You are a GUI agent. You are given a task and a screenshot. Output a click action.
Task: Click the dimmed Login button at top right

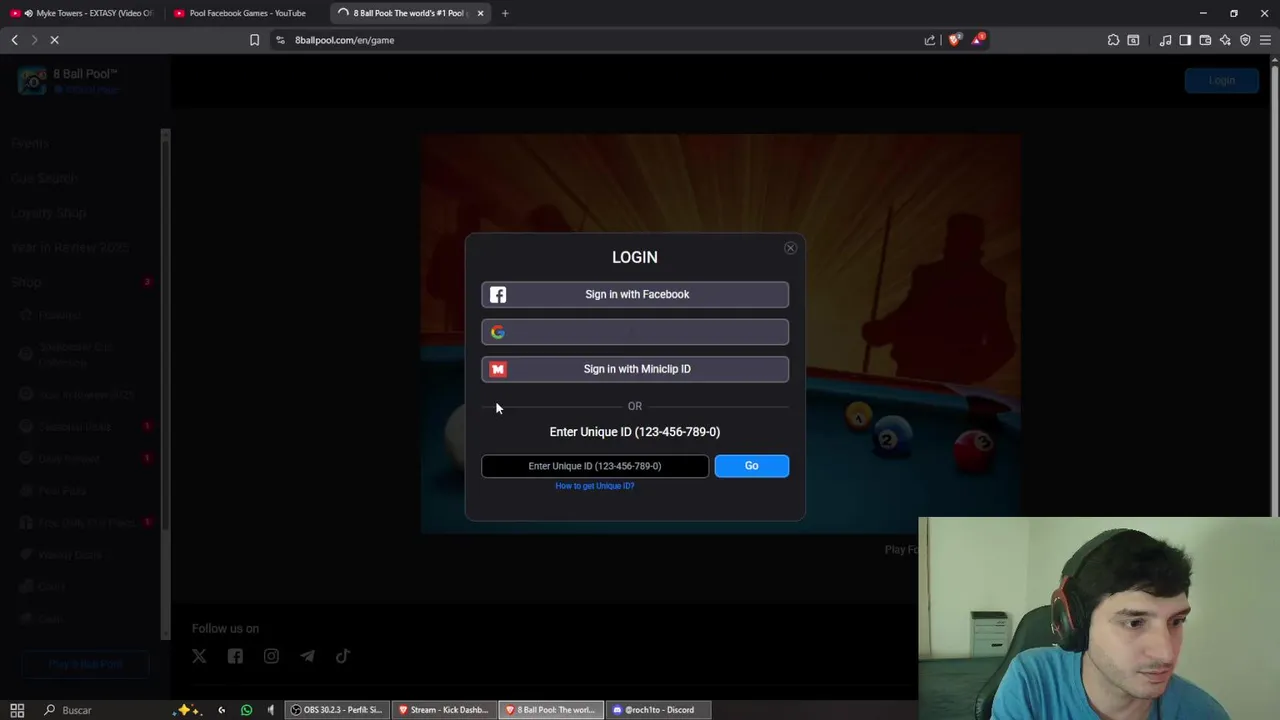[1221, 80]
